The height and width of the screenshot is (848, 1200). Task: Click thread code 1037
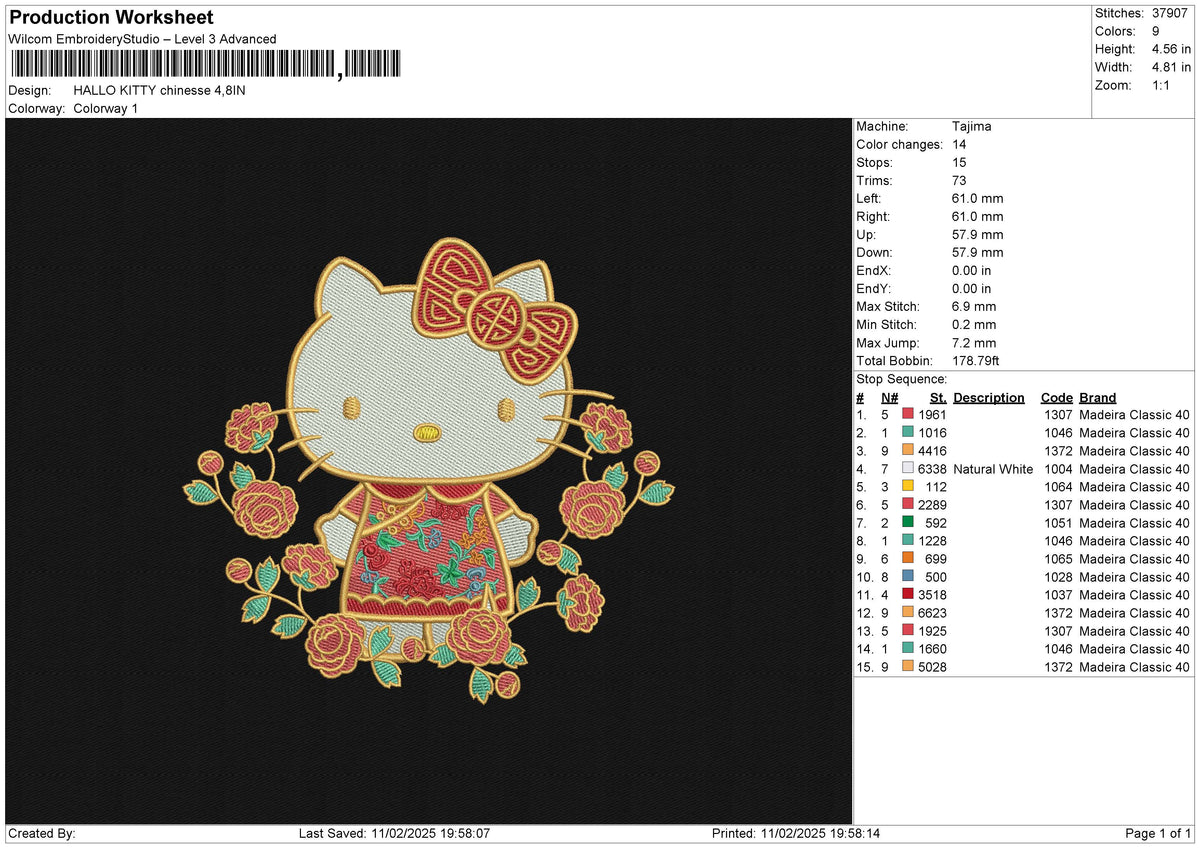pyautogui.click(x=1058, y=595)
